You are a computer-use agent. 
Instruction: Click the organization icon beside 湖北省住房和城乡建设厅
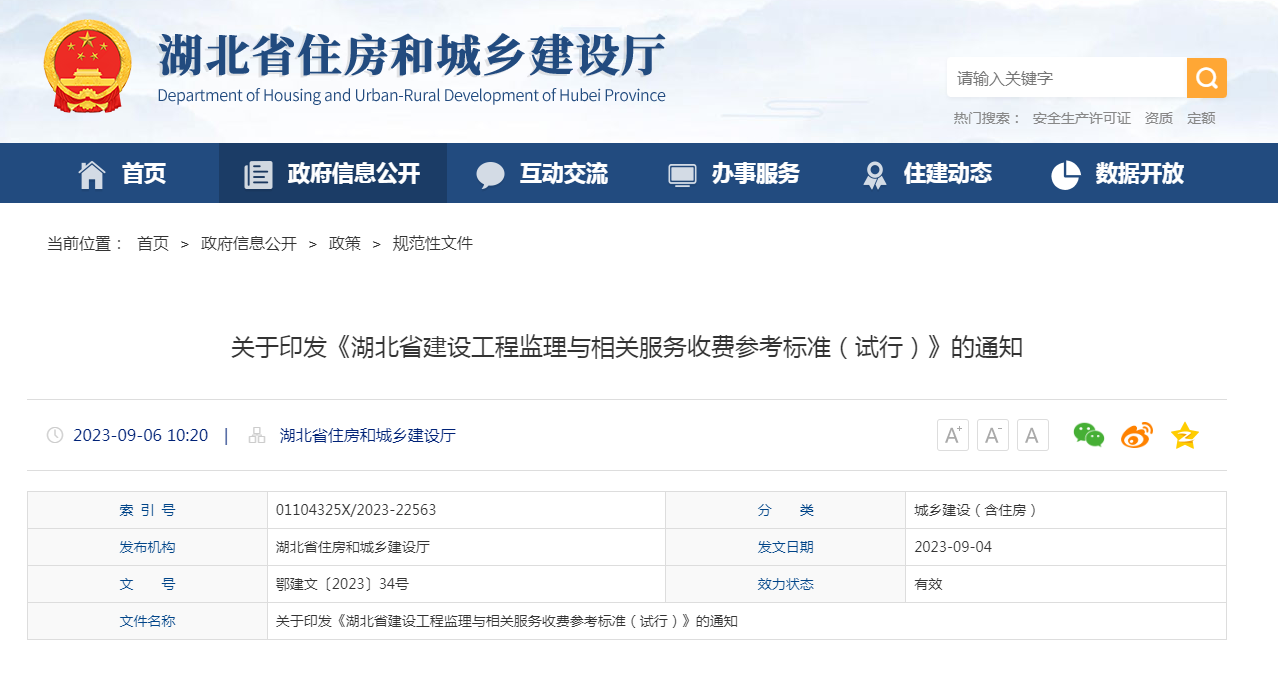pyautogui.click(x=257, y=435)
